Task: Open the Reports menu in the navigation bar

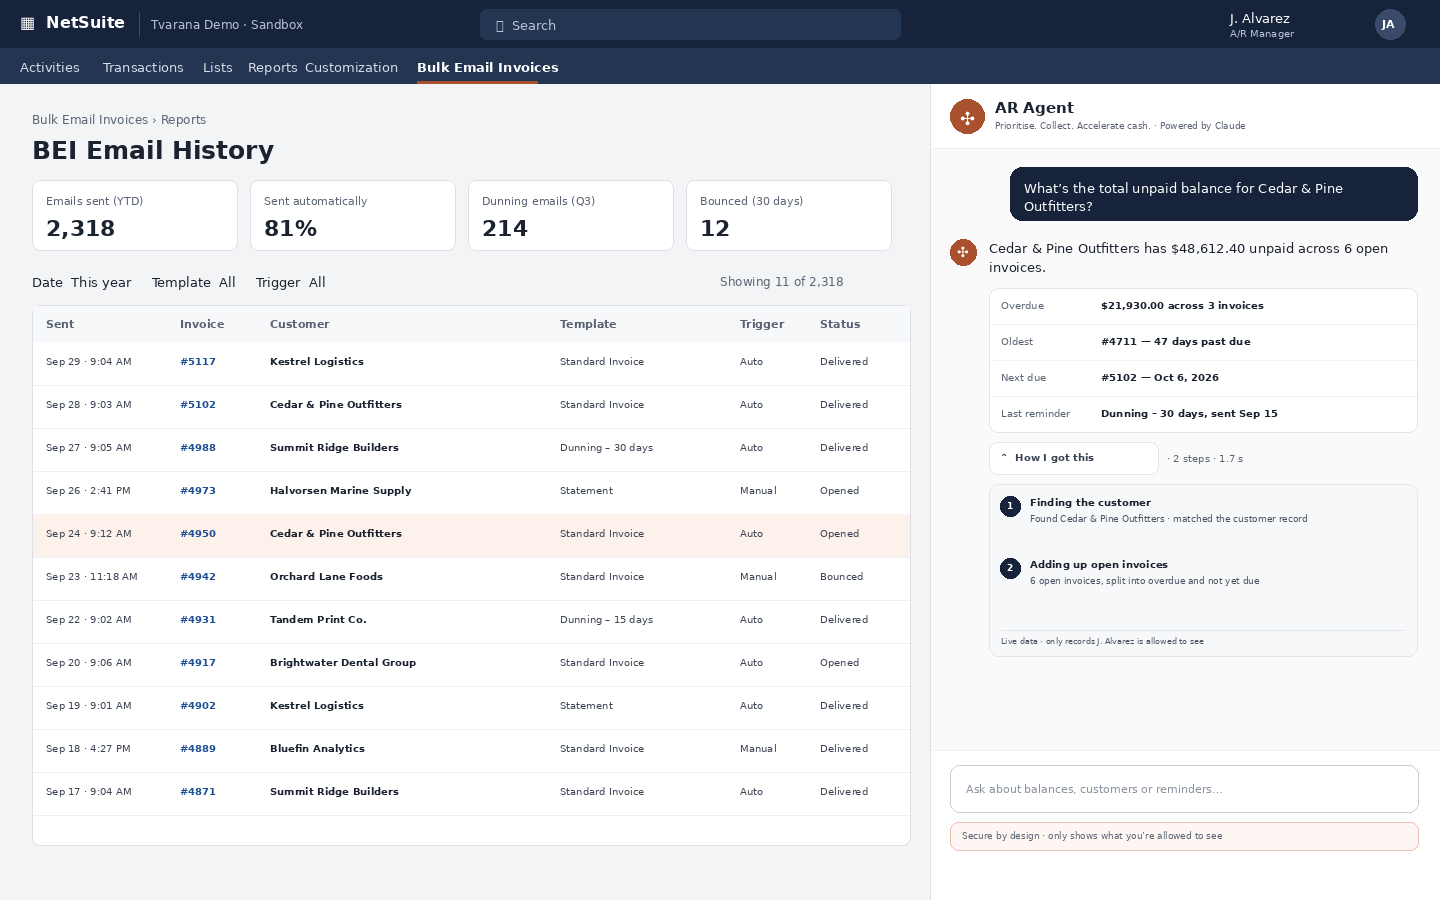Action: [273, 68]
